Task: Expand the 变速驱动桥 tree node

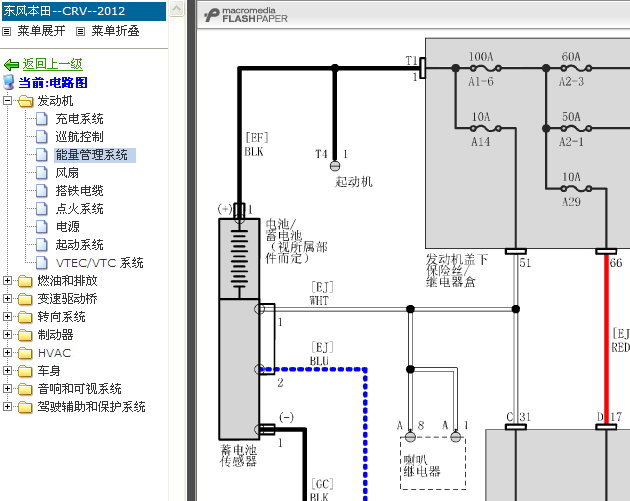Action: tap(7, 299)
